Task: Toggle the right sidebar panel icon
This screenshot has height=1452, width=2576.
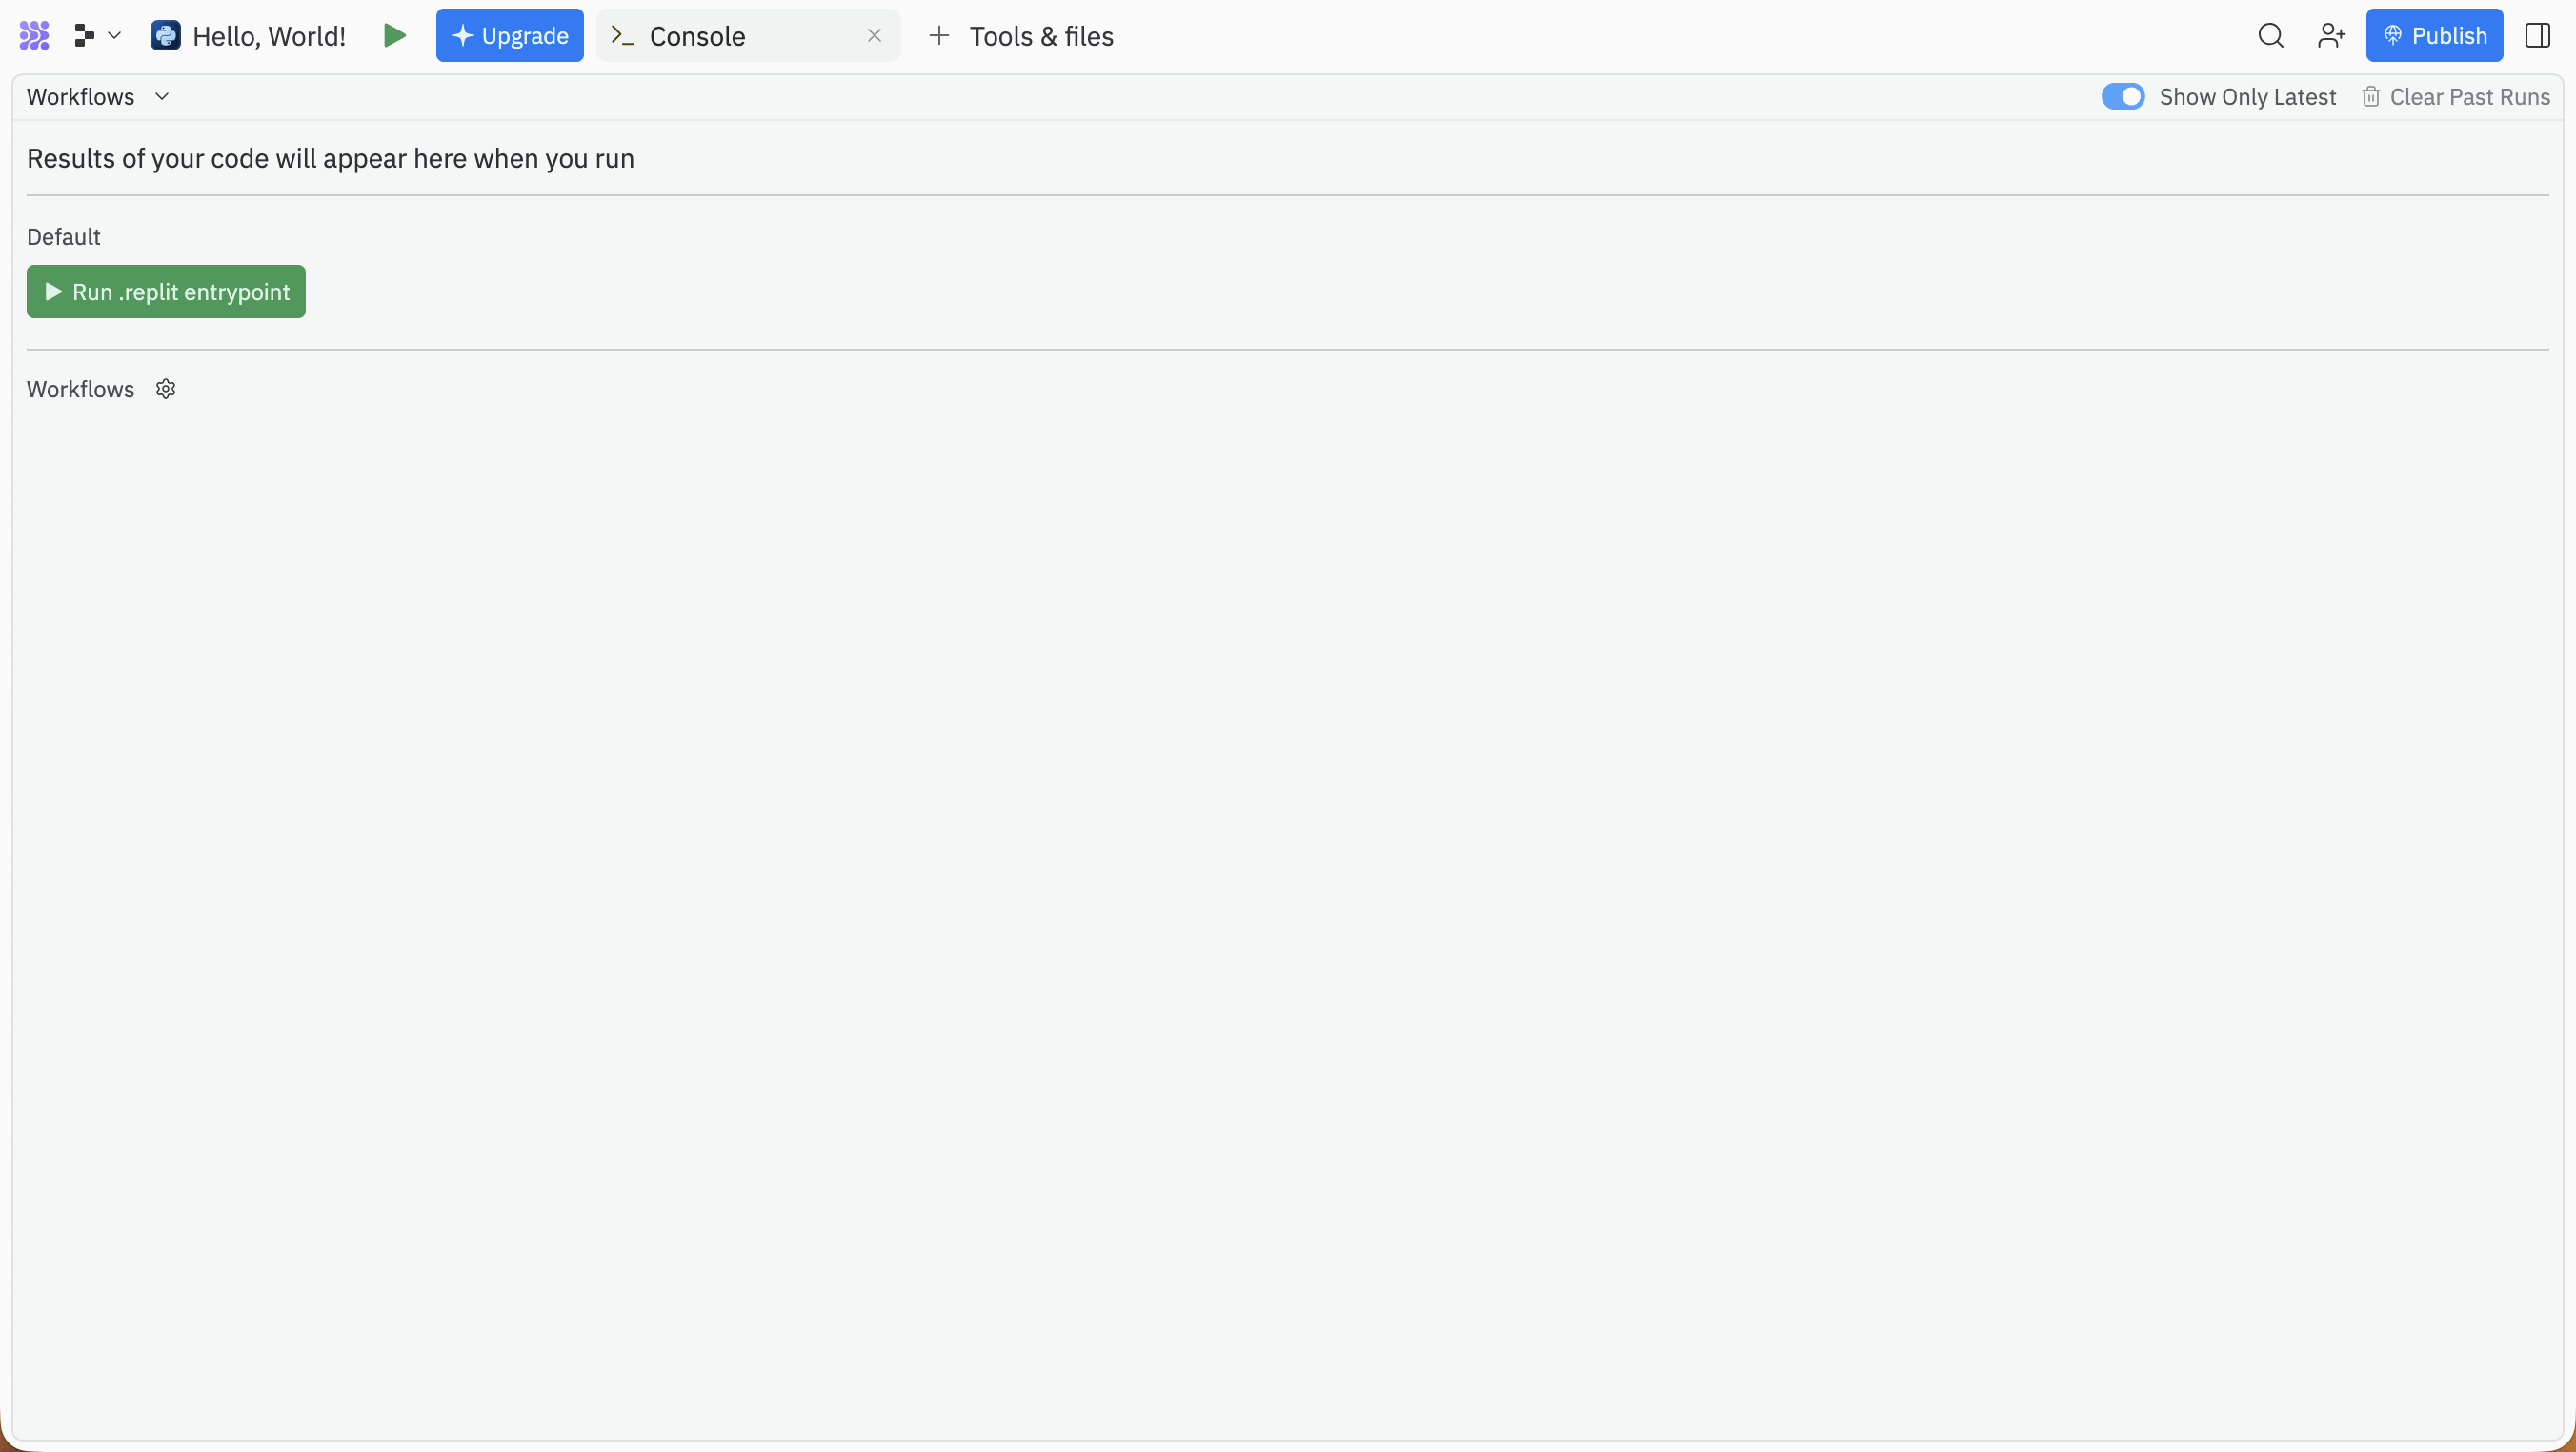Action: coord(2537,36)
